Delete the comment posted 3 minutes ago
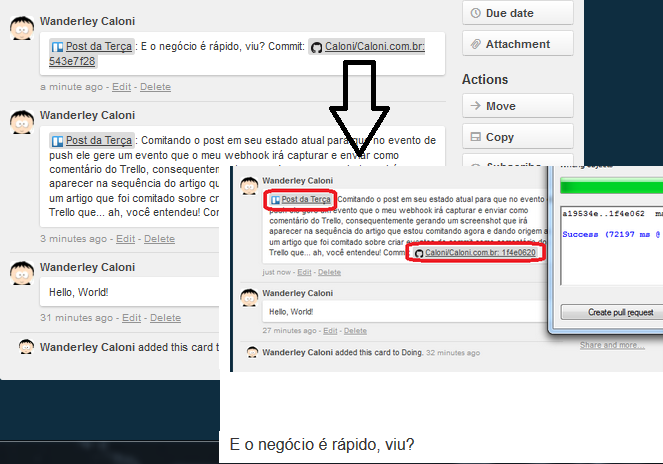Image resolution: width=663 pixels, height=464 pixels. point(158,239)
